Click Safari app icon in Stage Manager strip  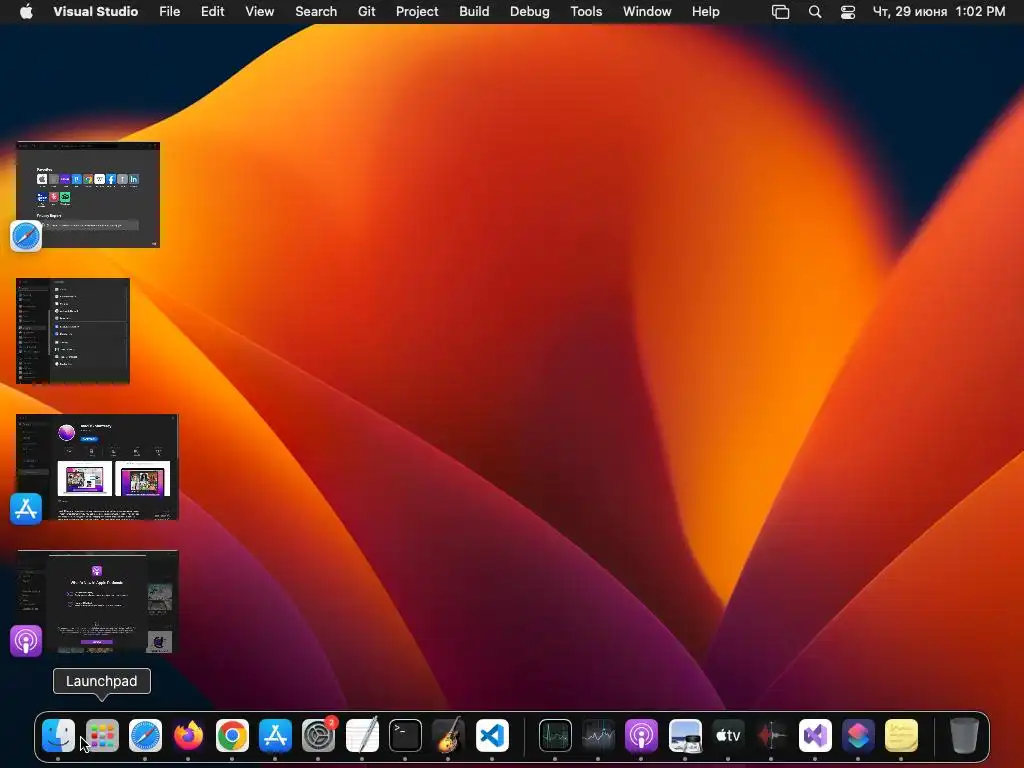pos(26,236)
